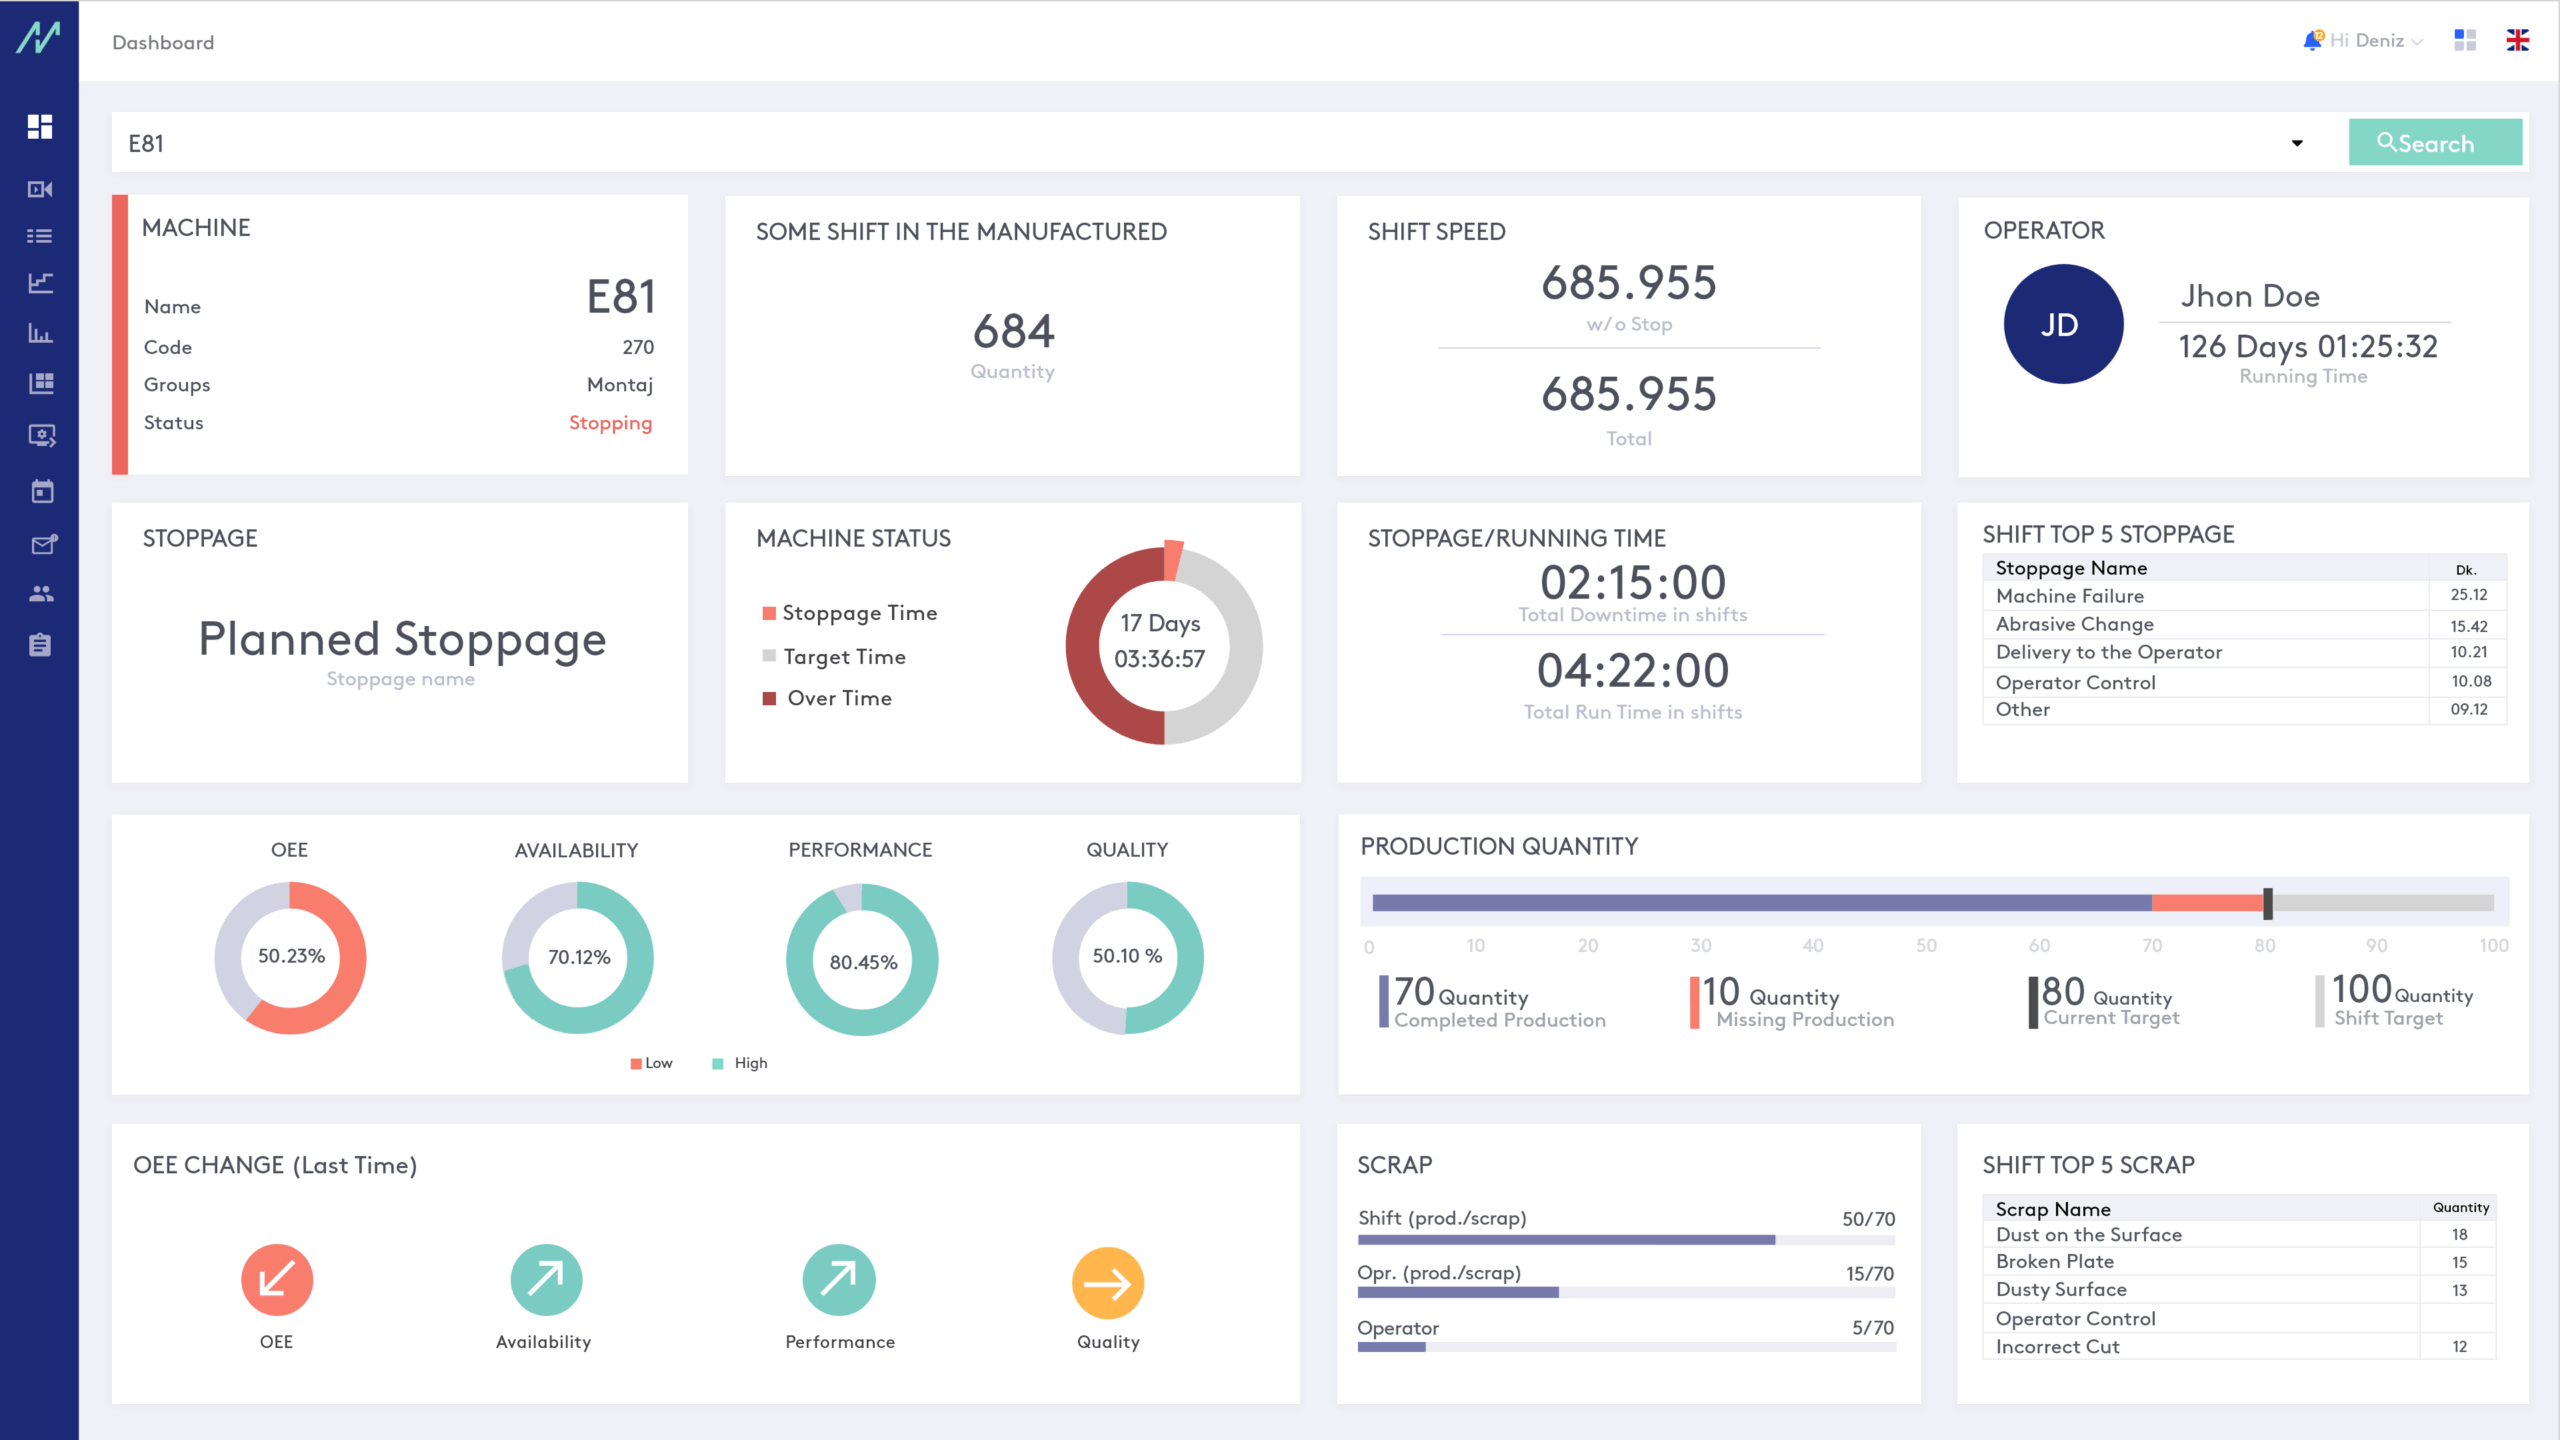Open notifications via the bell icon
The image size is (2560, 1440).
tap(2313, 38)
